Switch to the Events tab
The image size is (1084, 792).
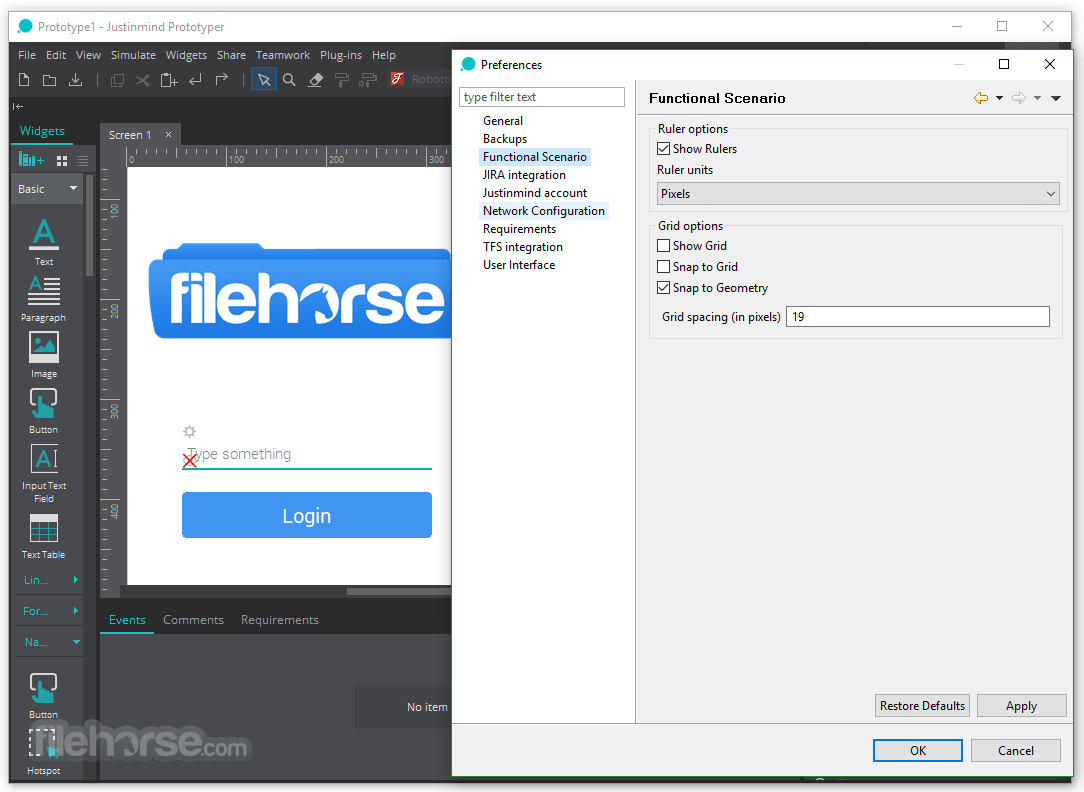coord(127,619)
